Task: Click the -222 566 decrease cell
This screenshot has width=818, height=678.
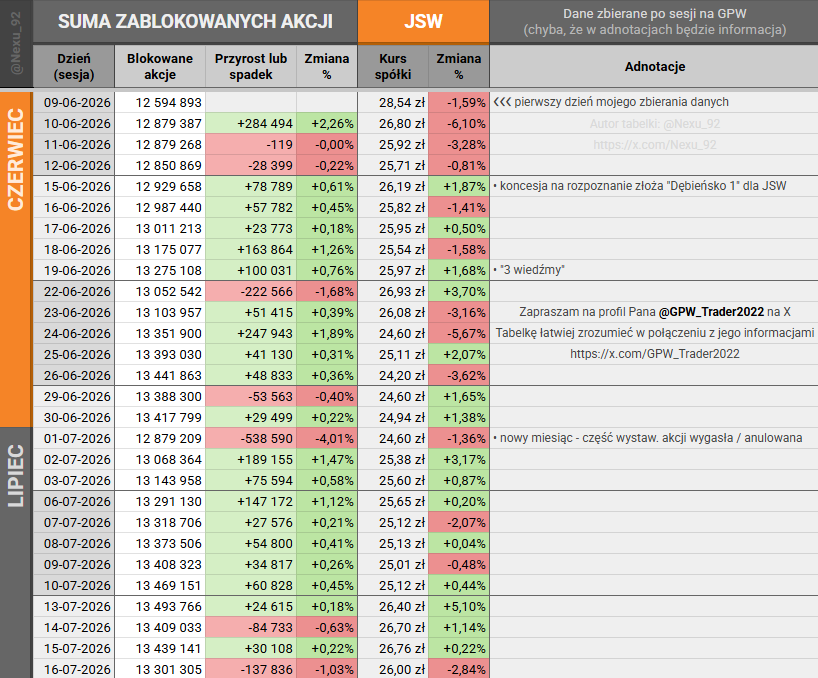Action: tap(251, 292)
